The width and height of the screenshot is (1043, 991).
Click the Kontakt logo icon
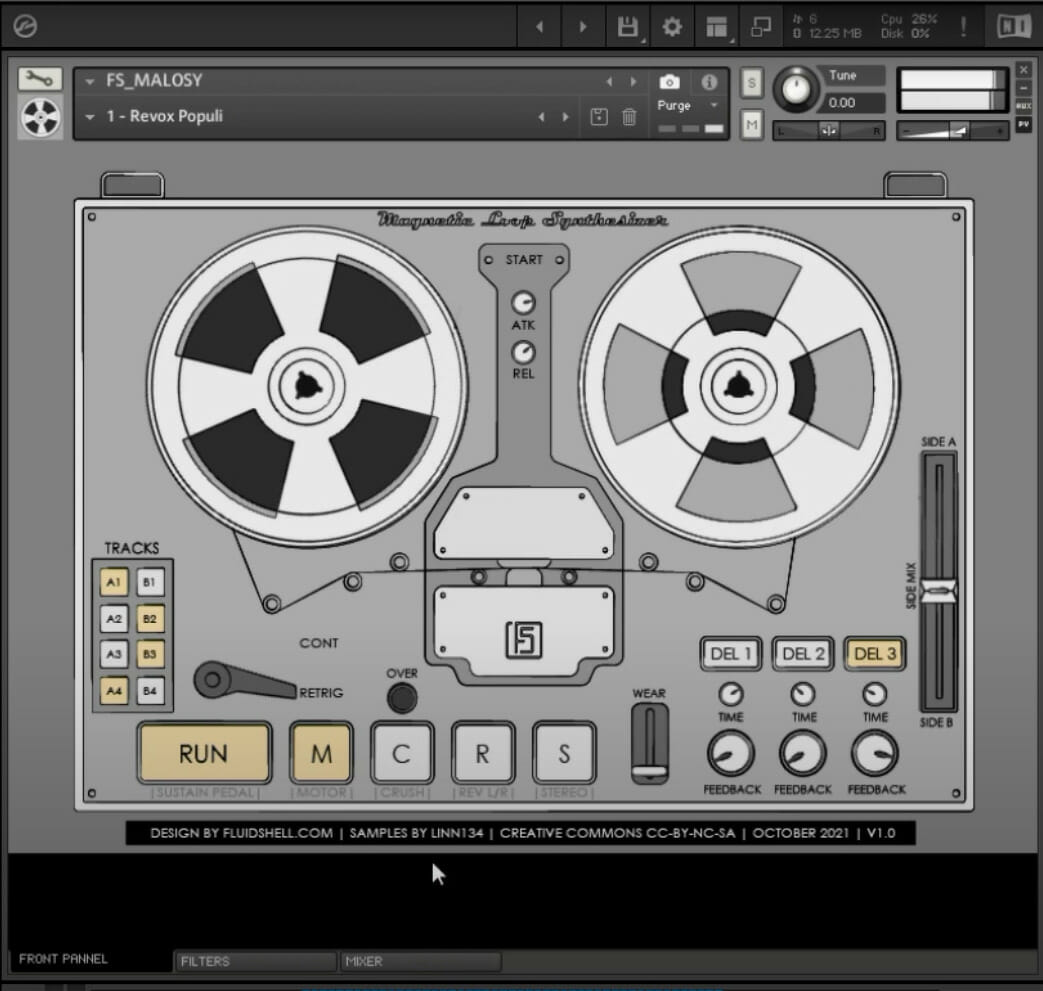click(24, 27)
